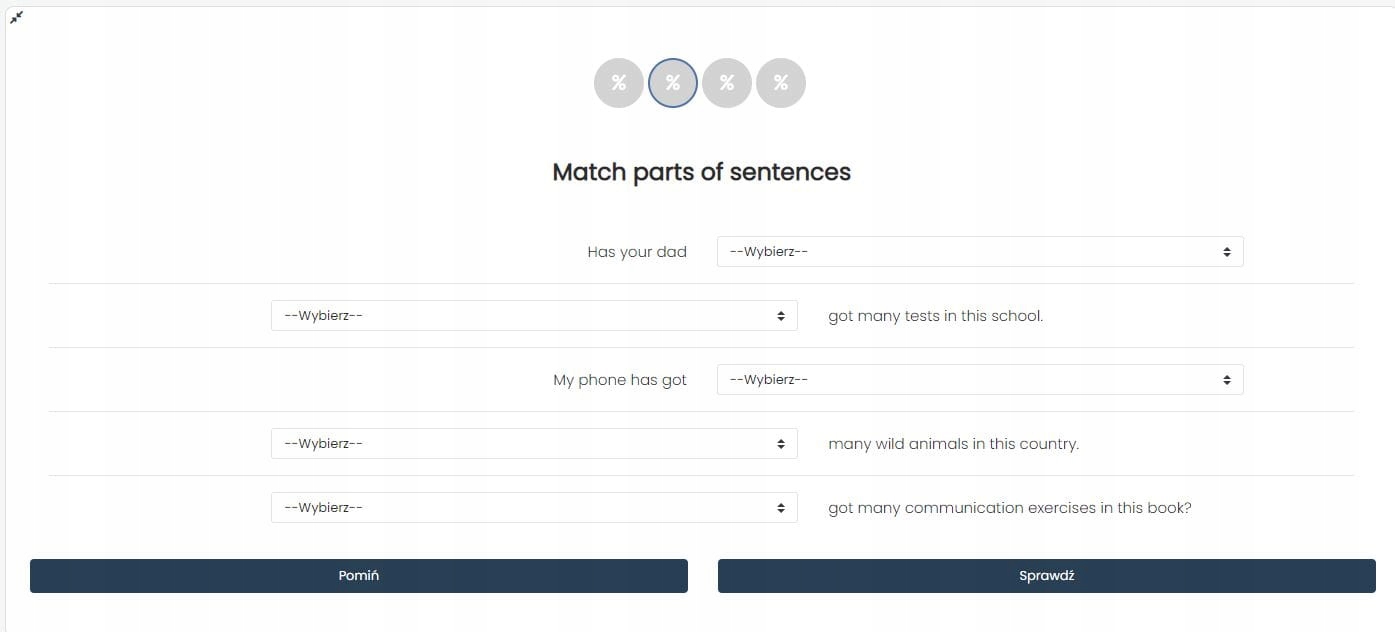Open the dropdown after "My phone has got"
Viewport: 1395px width, 632px height.
pos(979,380)
